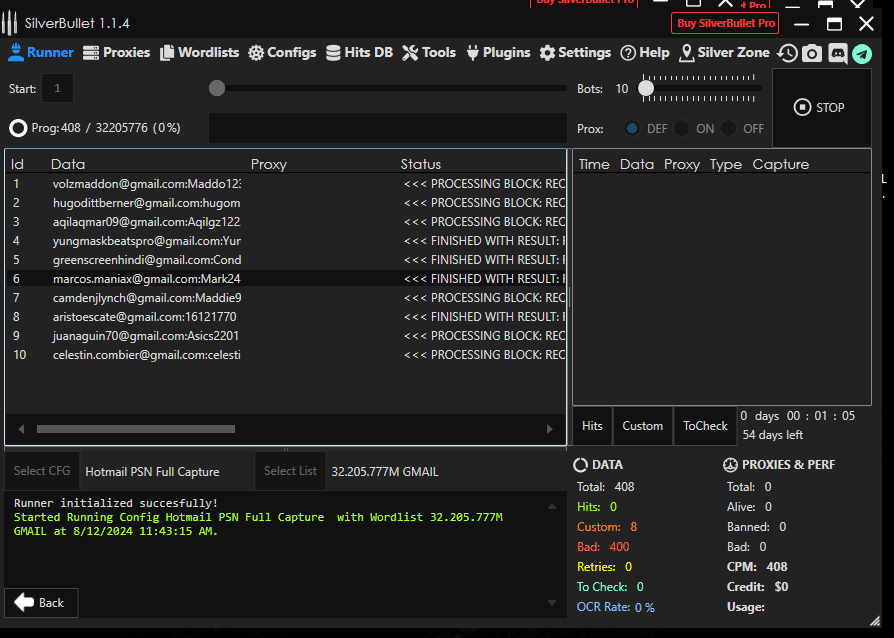
Task: Open the Discord icon link
Action: coord(838,53)
